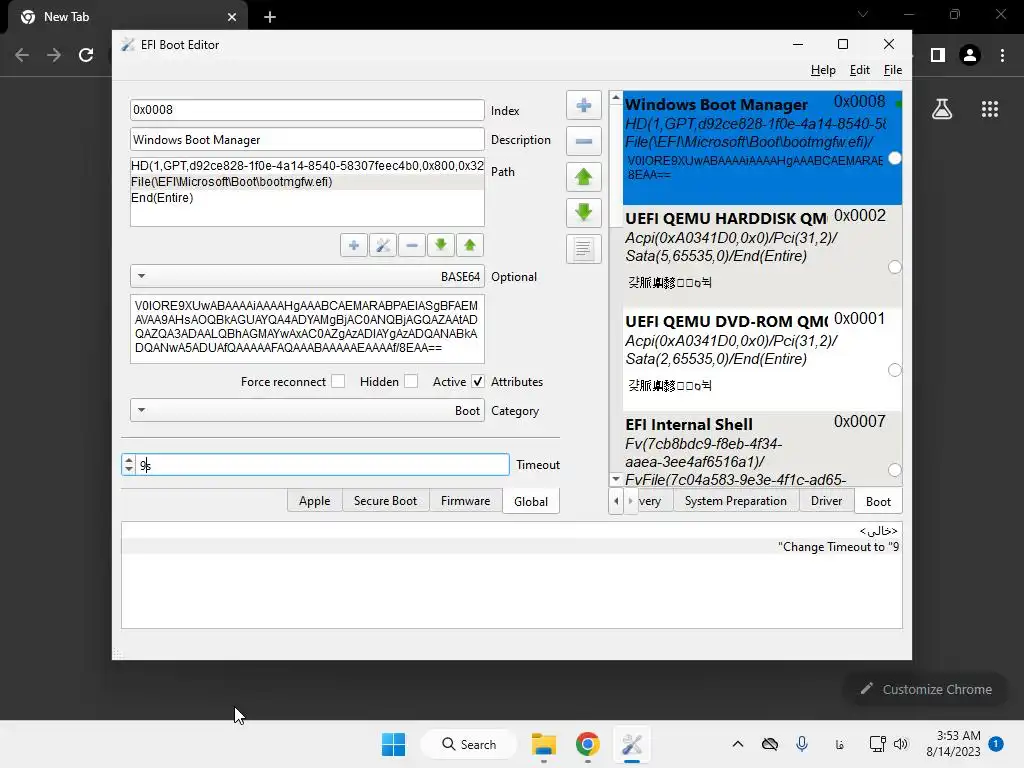Open the File menu
This screenshot has height=768, width=1024.
[893, 70]
